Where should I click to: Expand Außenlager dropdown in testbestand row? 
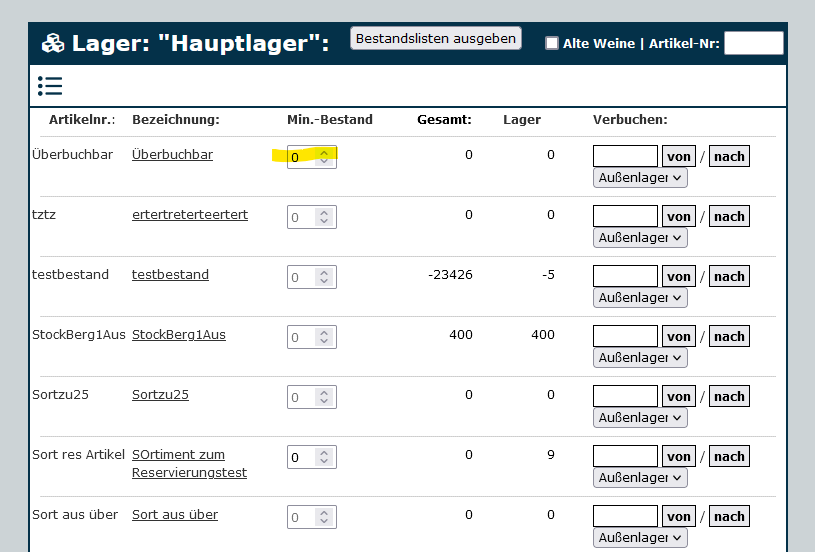click(640, 298)
